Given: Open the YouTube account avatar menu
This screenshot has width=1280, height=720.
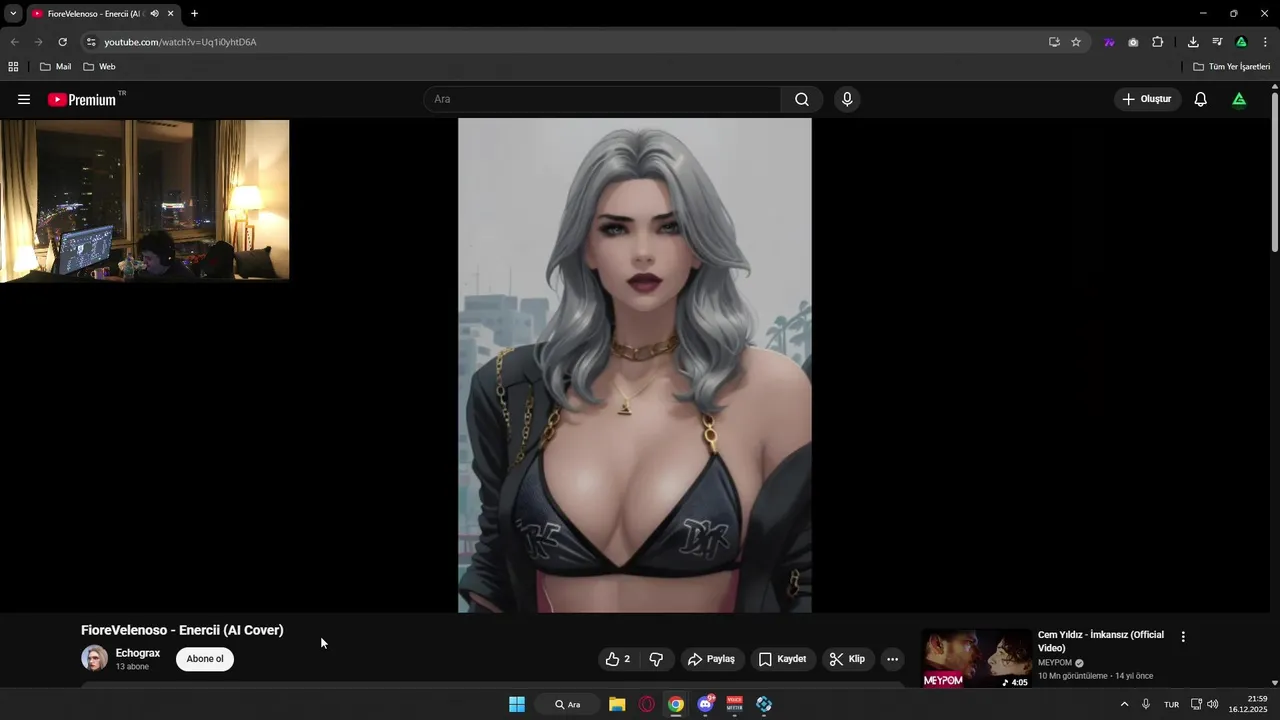Looking at the screenshot, I should click(x=1239, y=99).
